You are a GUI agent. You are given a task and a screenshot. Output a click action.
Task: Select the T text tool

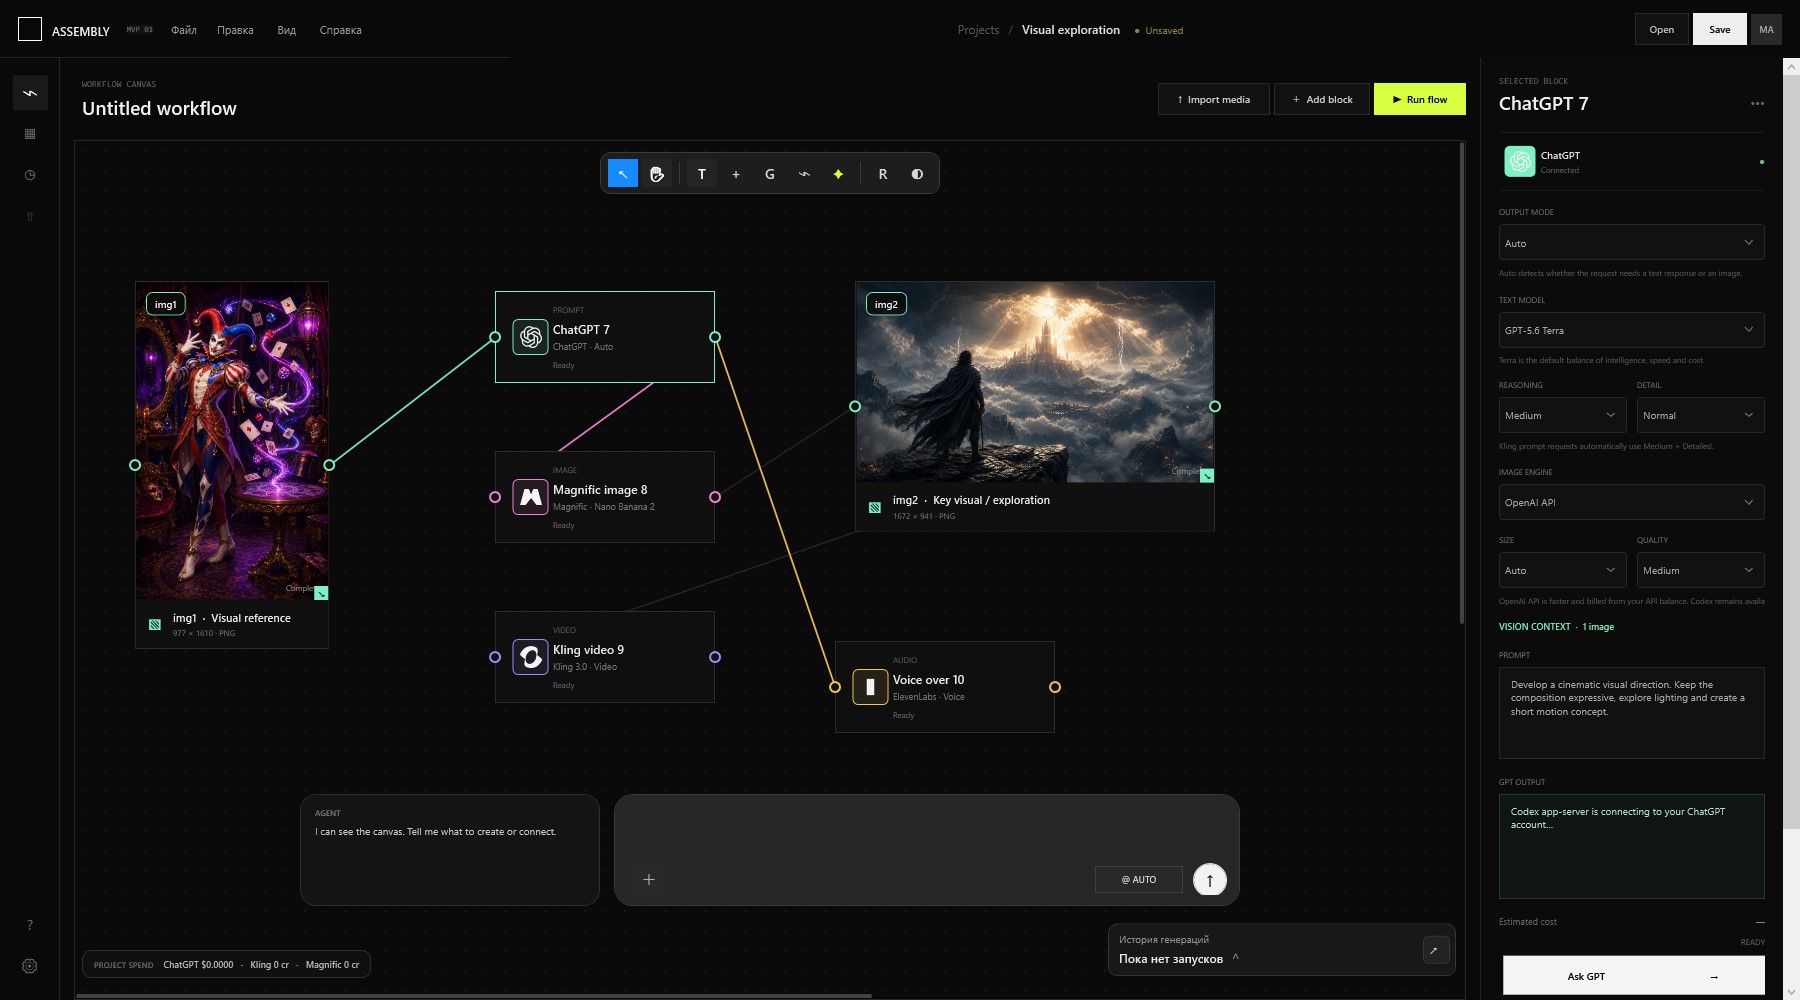(x=702, y=174)
